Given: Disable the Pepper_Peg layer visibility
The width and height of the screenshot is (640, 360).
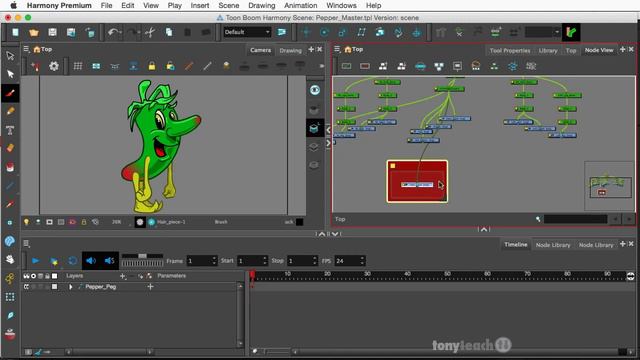Looking at the screenshot, I should tap(26, 287).
